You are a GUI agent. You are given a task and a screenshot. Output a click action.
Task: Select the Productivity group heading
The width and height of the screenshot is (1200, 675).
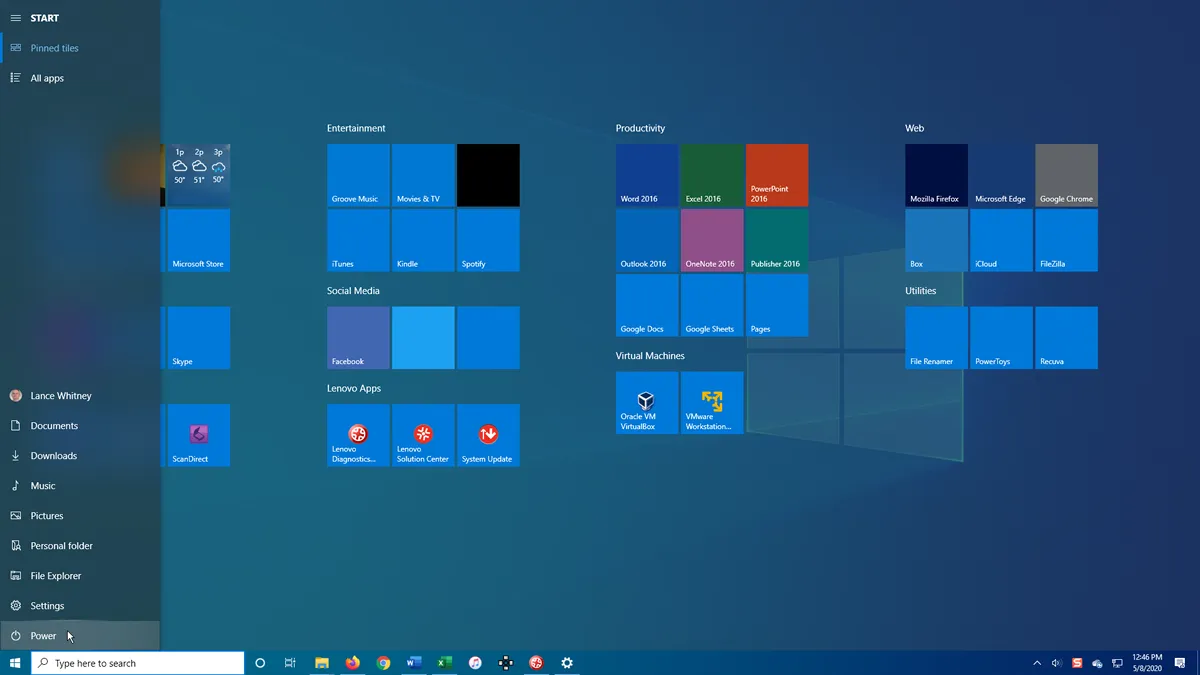coord(640,128)
